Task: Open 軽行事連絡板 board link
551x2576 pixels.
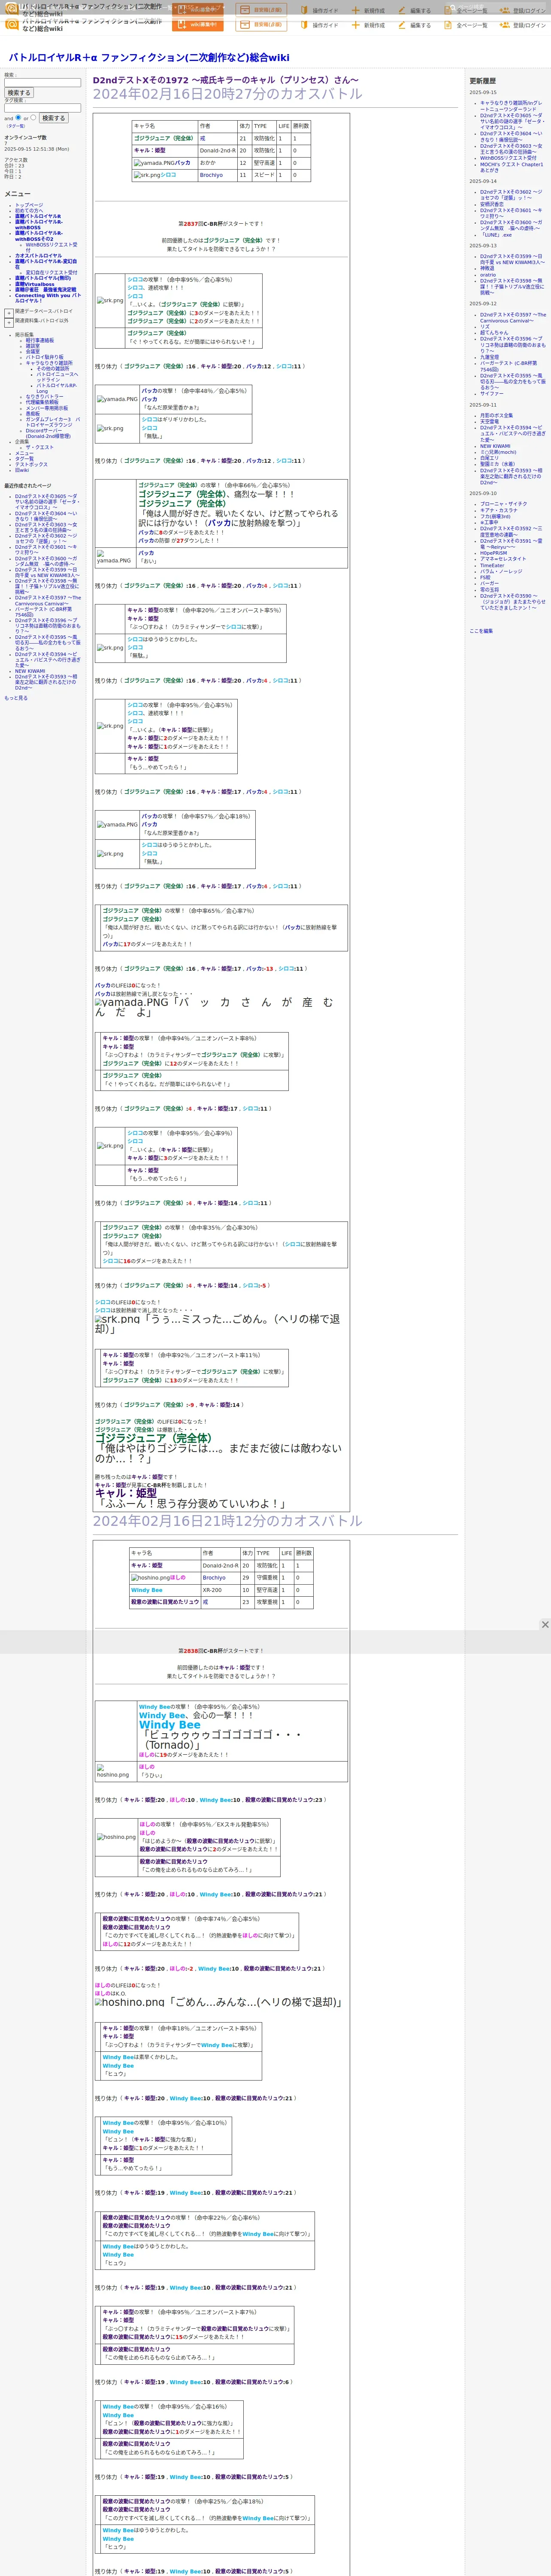Action: point(40,341)
